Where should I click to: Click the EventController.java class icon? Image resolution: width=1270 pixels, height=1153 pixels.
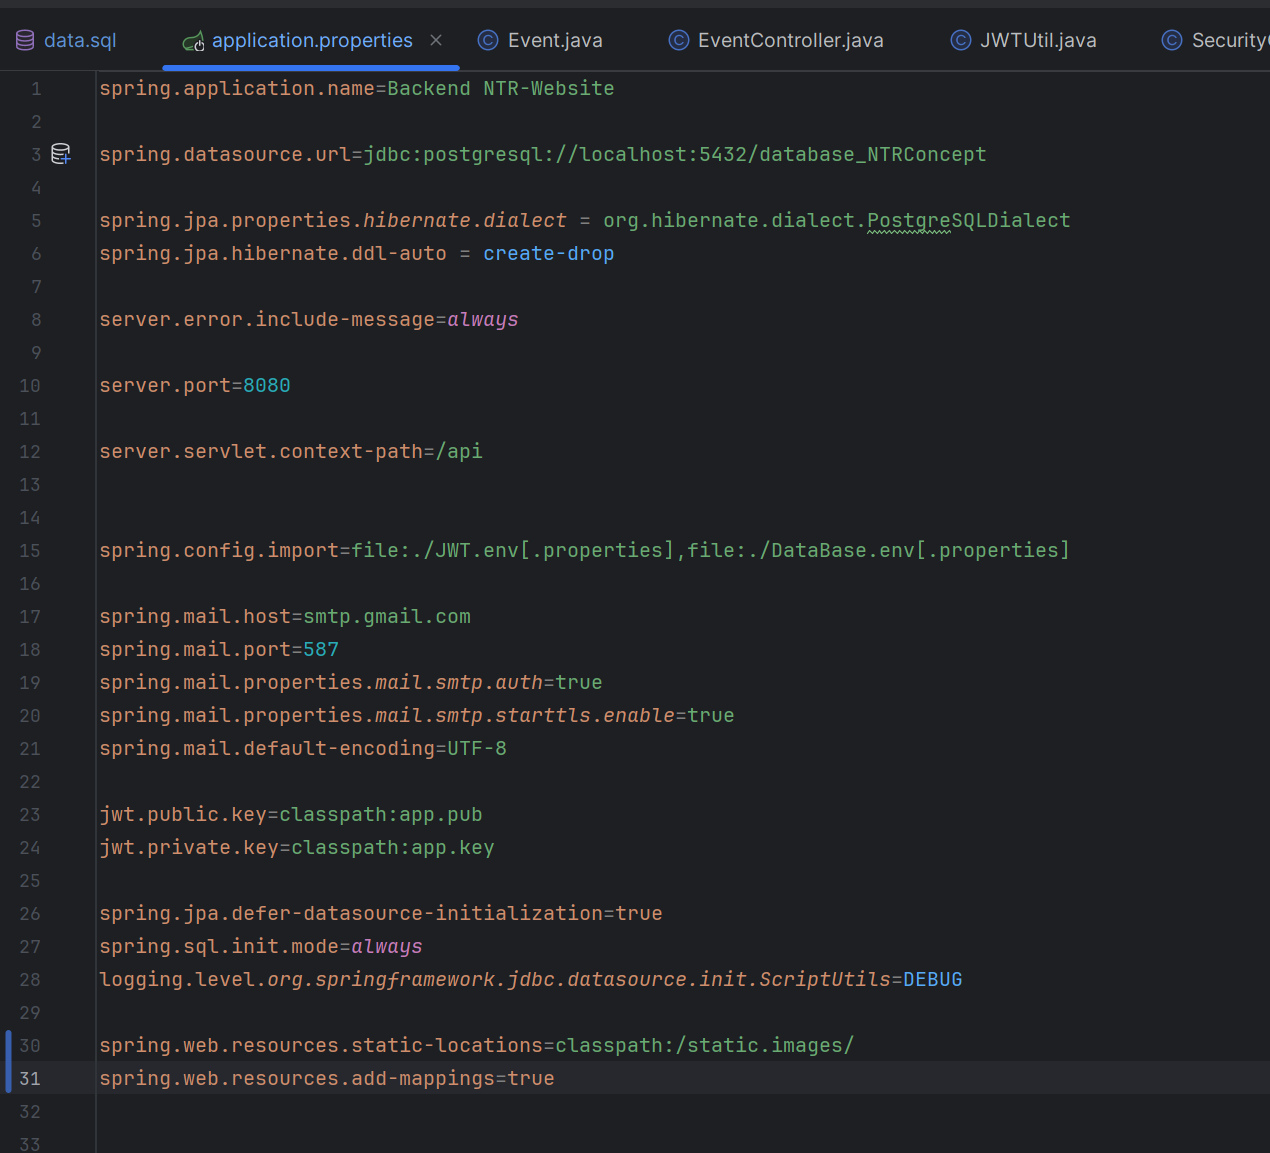[678, 40]
